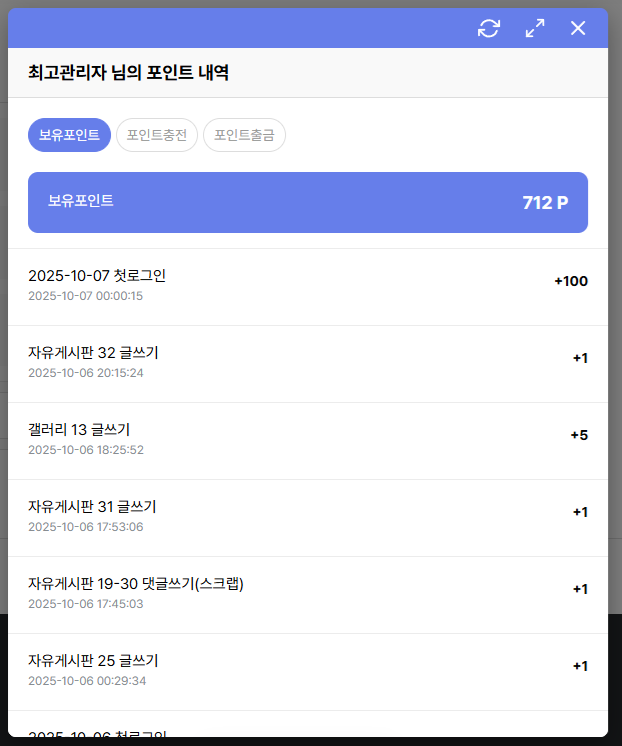Click the 보유포인트 label in the blue banner
622x746 pixels.
click(81, 201)
